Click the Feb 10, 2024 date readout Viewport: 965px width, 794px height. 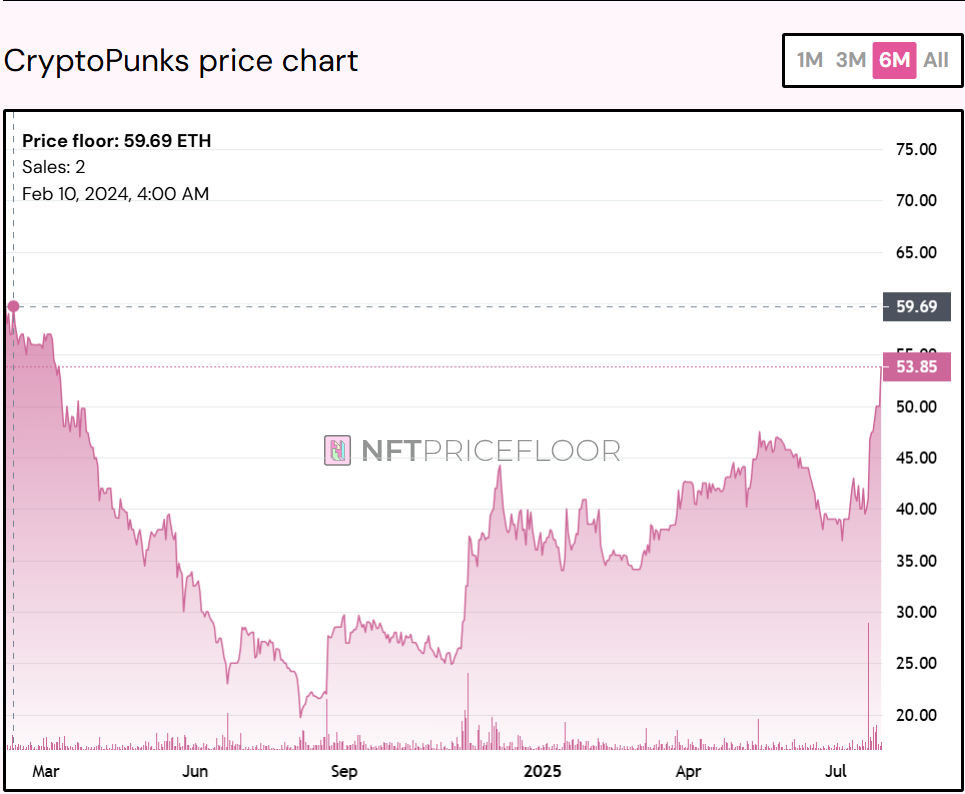tap(116, 194)
